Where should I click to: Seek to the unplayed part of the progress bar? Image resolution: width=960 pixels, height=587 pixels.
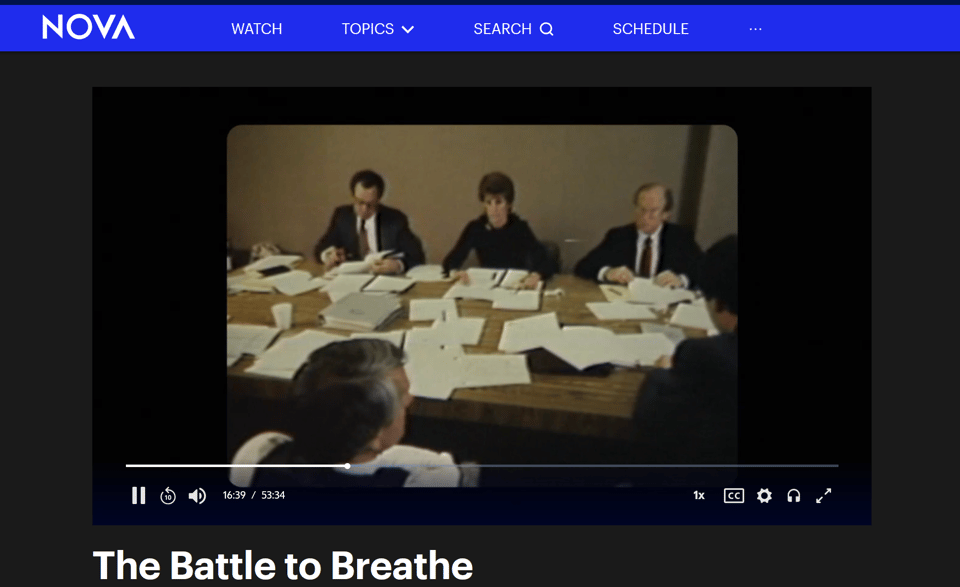pos(594,466)
